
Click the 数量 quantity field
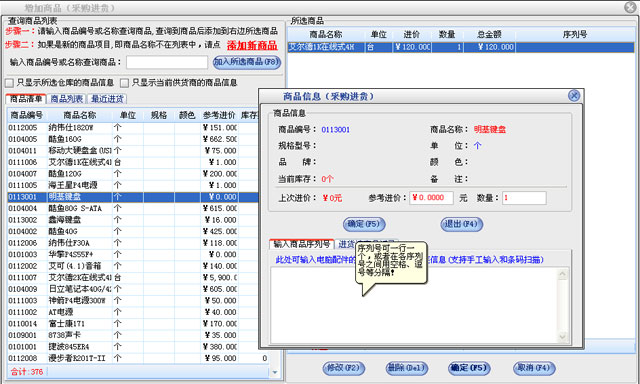524,198
